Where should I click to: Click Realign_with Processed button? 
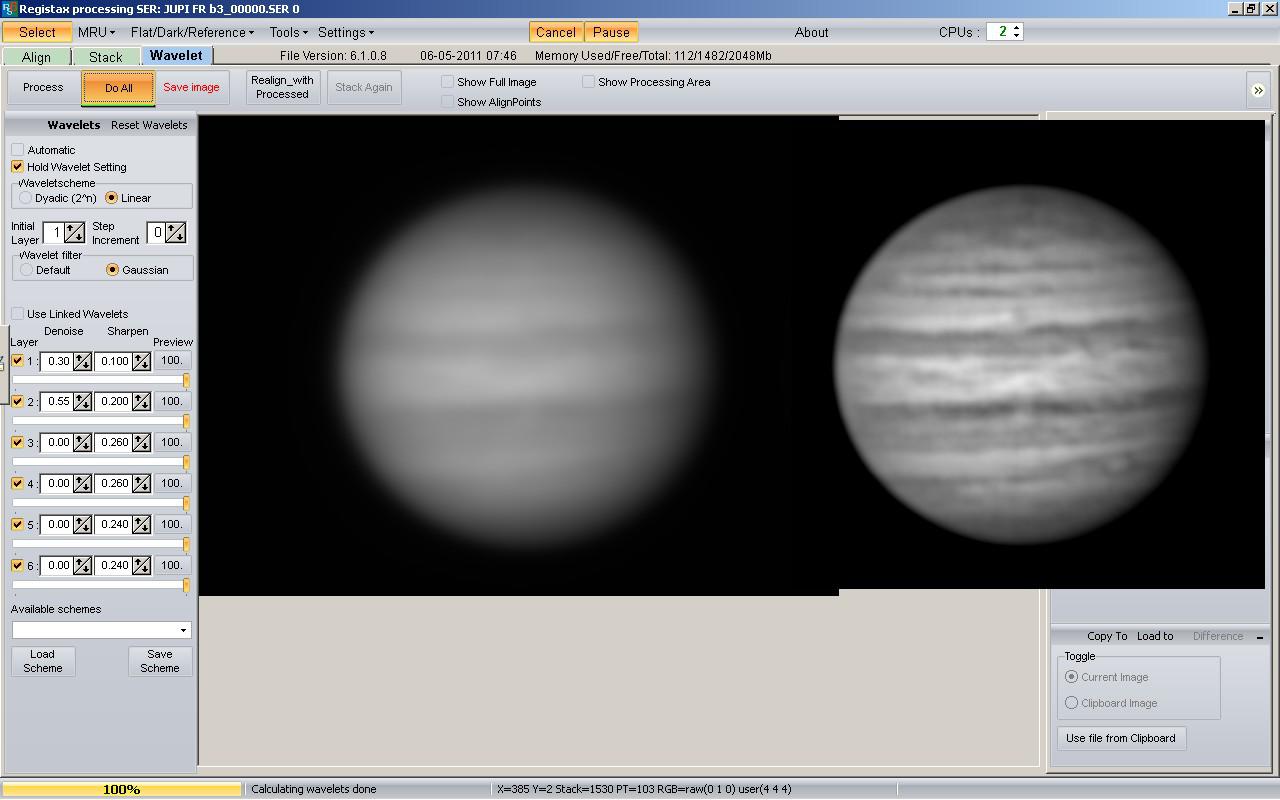[x=282, y=87]
